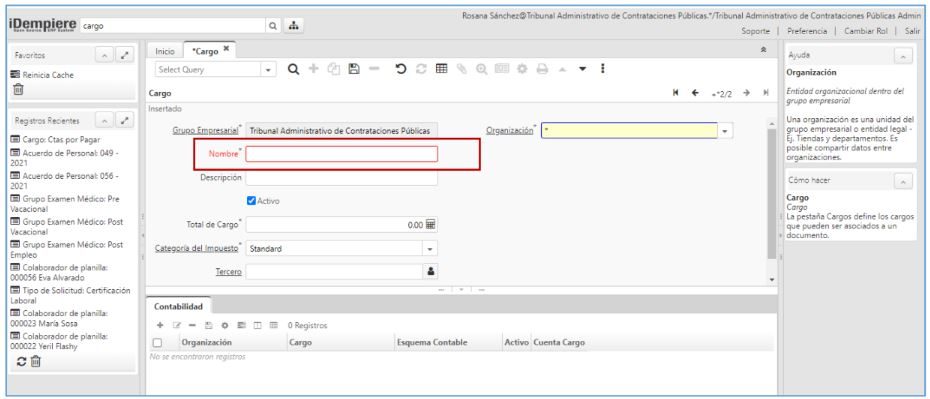Click the Copy record icon in the Cargo toolbar
Screen dimensions: 930x399
[333, 69]
